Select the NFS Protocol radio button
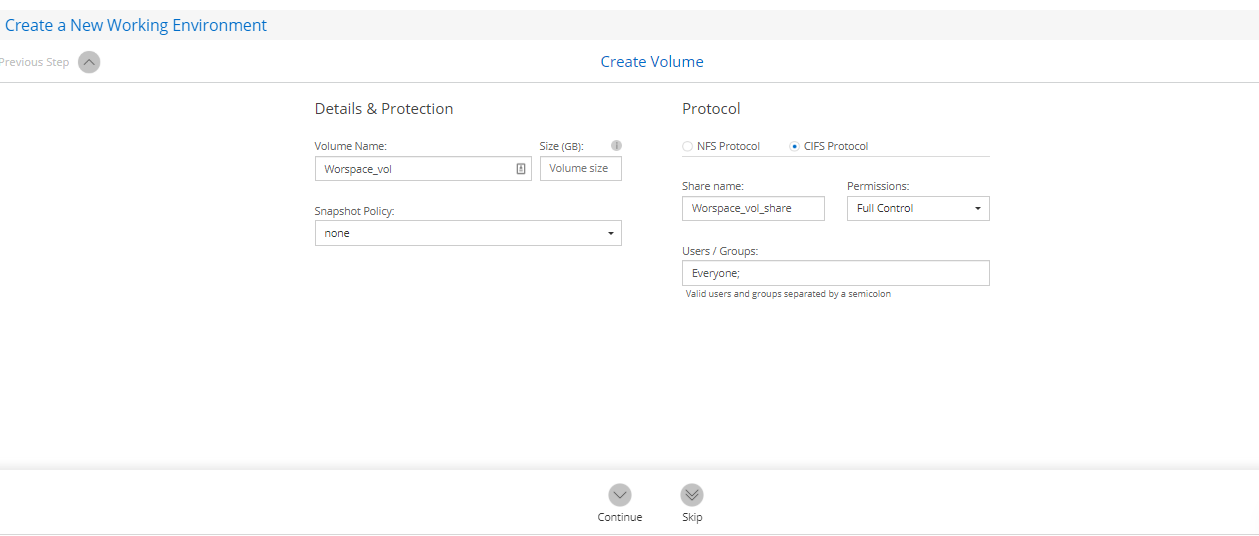The image size is (1259, 536). (x=687, y=146)
